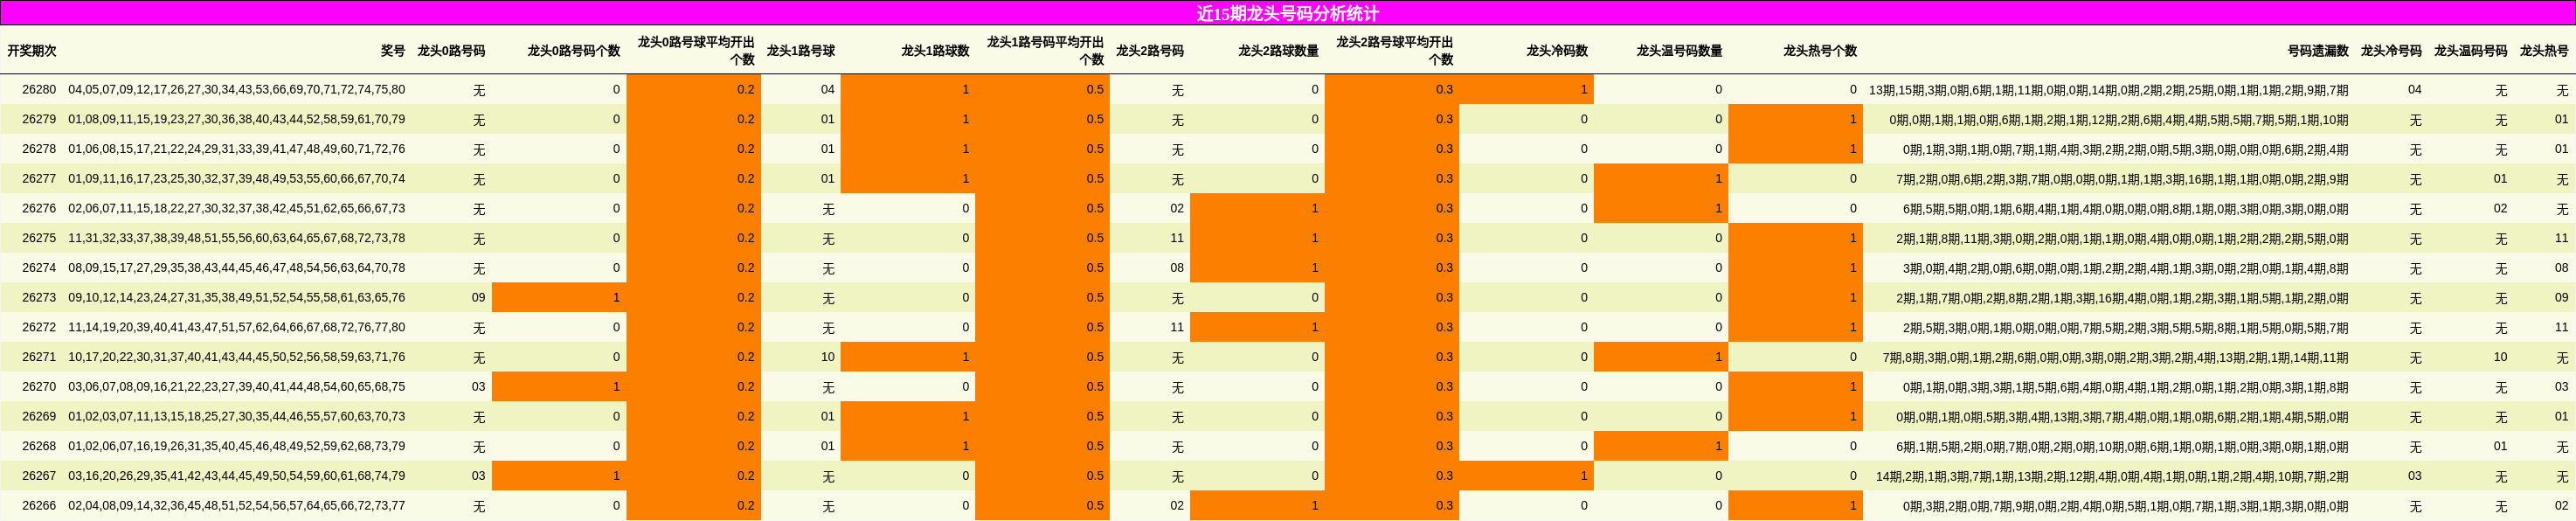Click the 龙头温码号码 column header
The height and width of the screenshot is (521, 2576).
(x=2471, y=51)
